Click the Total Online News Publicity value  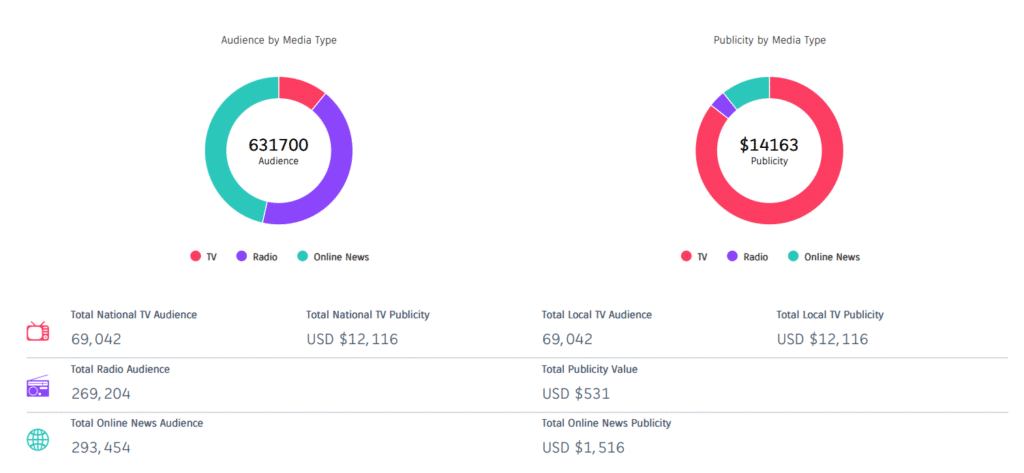click(x=583, y=447)
